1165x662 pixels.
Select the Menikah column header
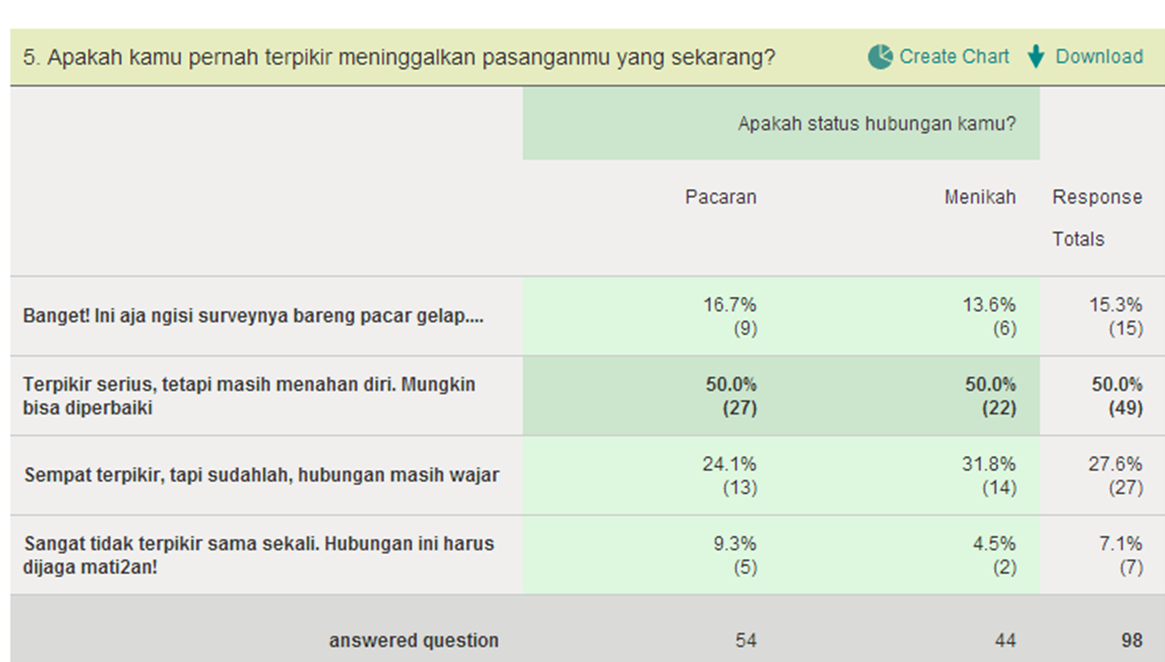979,197
